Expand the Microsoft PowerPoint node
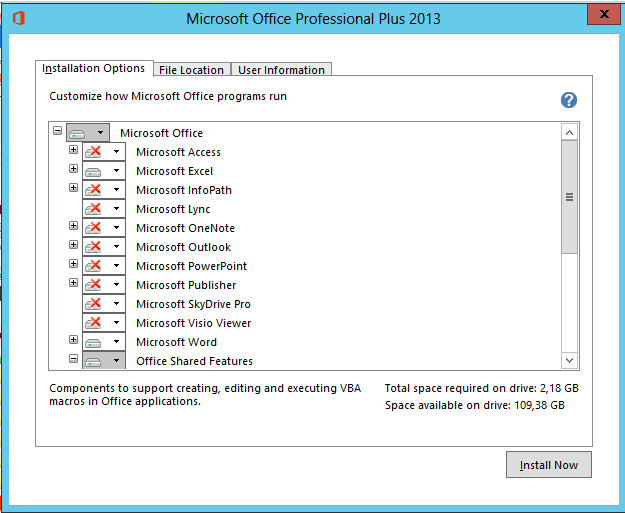The image size is (625, 513). coord(73,263)
